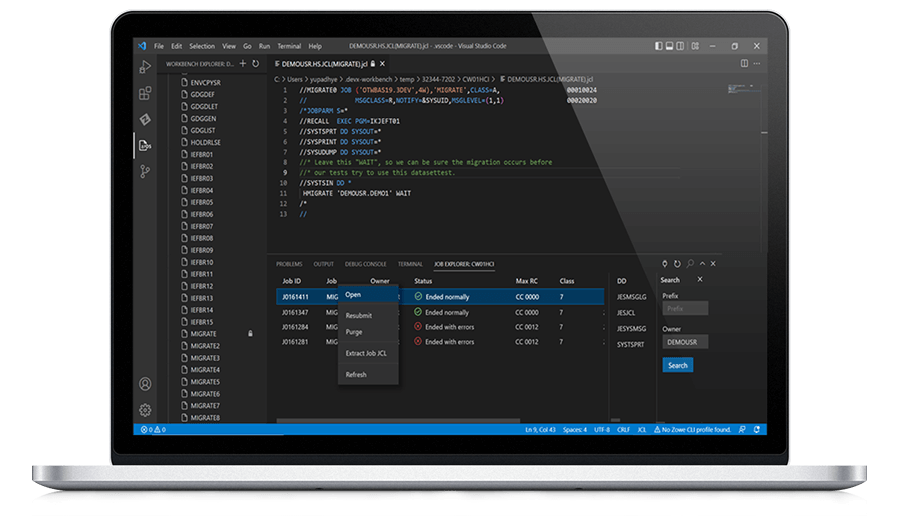Open editor More Actions ellipsis menu
The height and width of the screenshot is (516, 900).
(x=757, y=63)
